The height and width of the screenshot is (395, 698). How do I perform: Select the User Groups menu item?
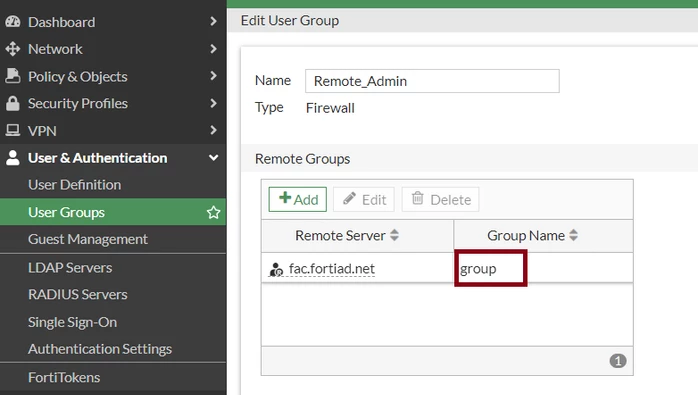point(113,212)
